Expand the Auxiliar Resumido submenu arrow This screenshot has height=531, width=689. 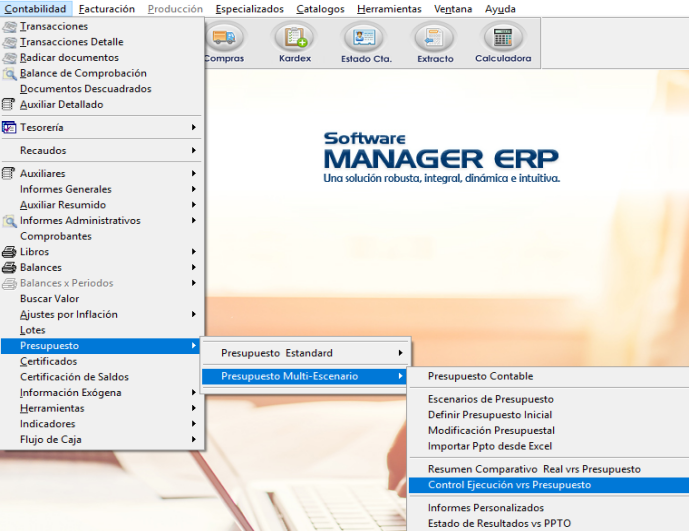pyautogui.click(x=194, y=205)
